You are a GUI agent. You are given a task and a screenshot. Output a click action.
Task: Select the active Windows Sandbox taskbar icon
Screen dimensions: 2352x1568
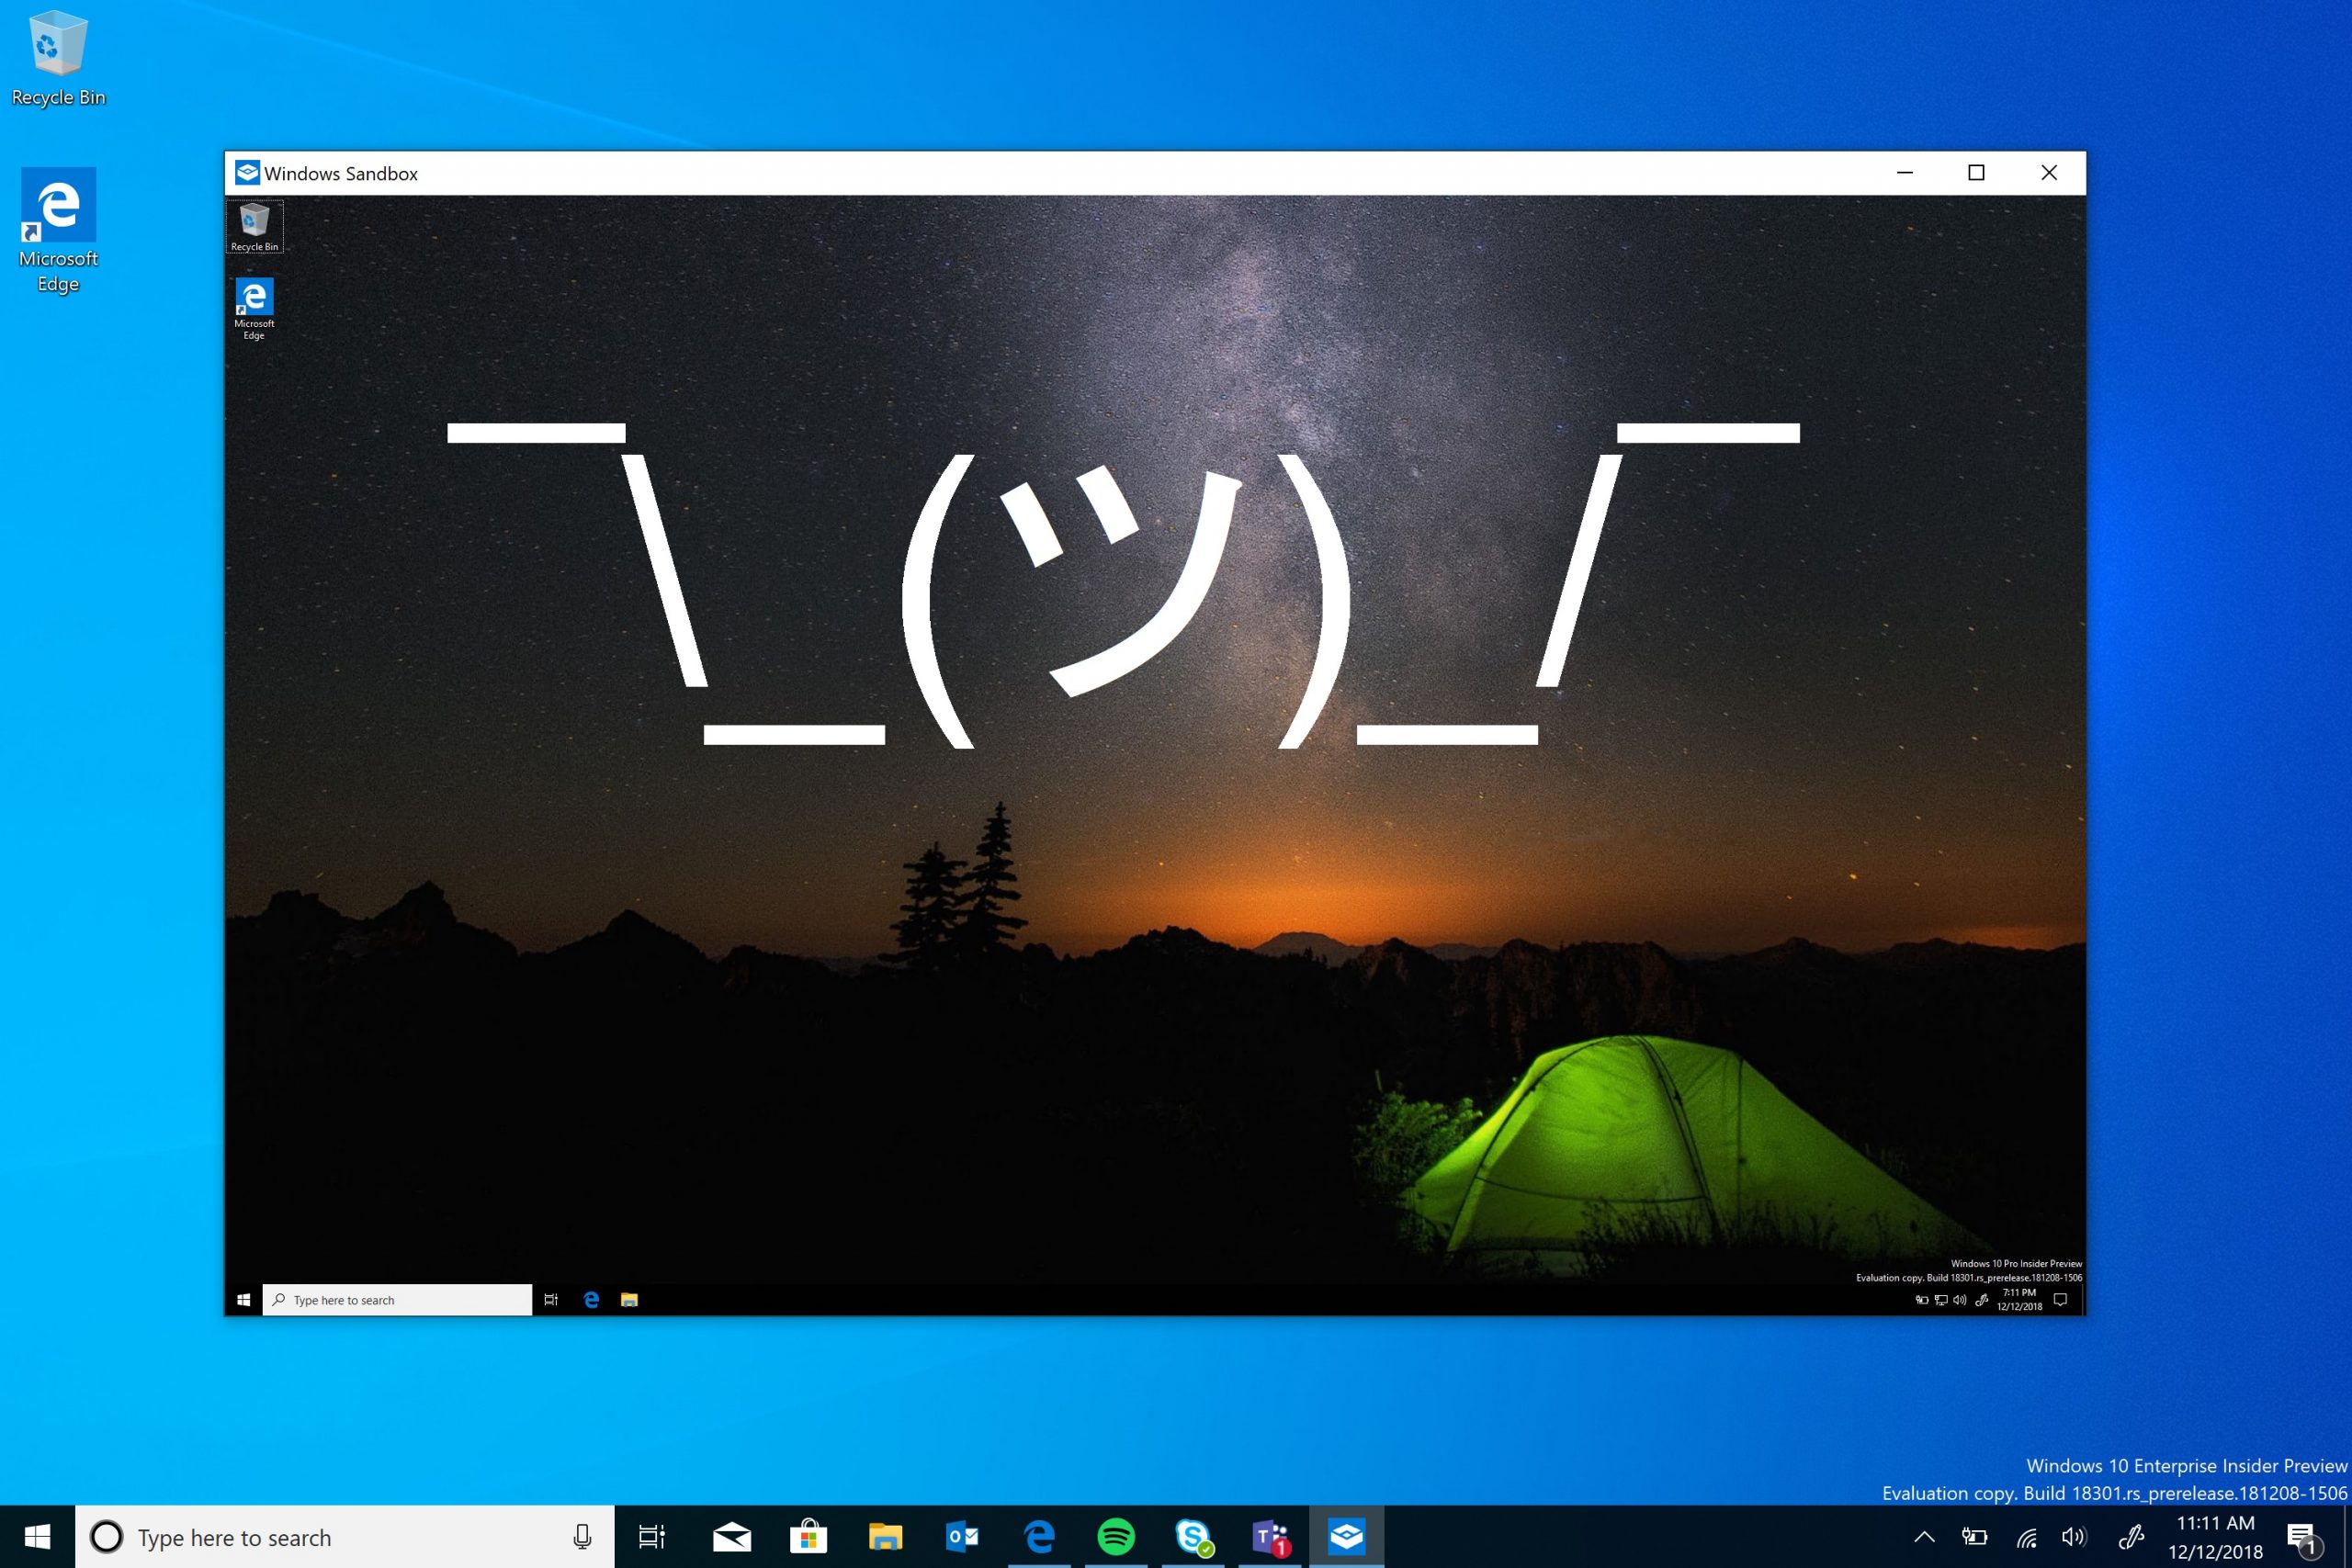[1349, 1537]
